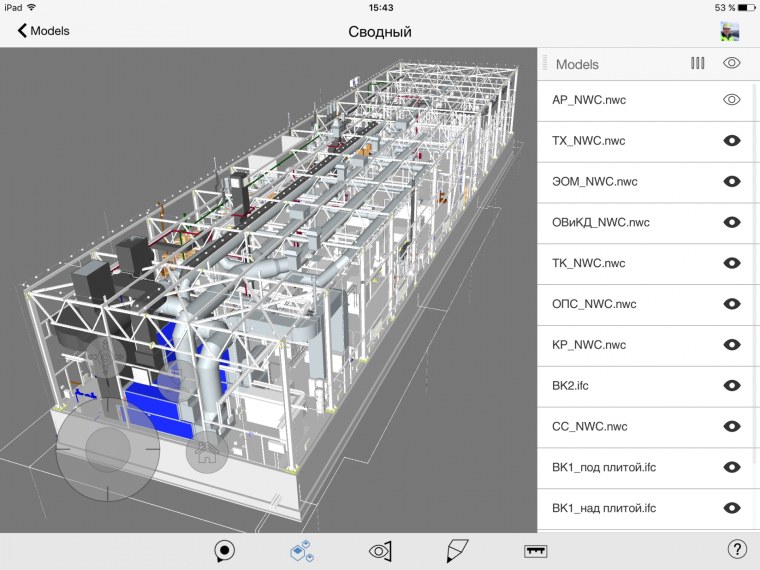Hide the TX_NWC.nwc model
This screenshot has width=760, height=570.
click(731, 141)
